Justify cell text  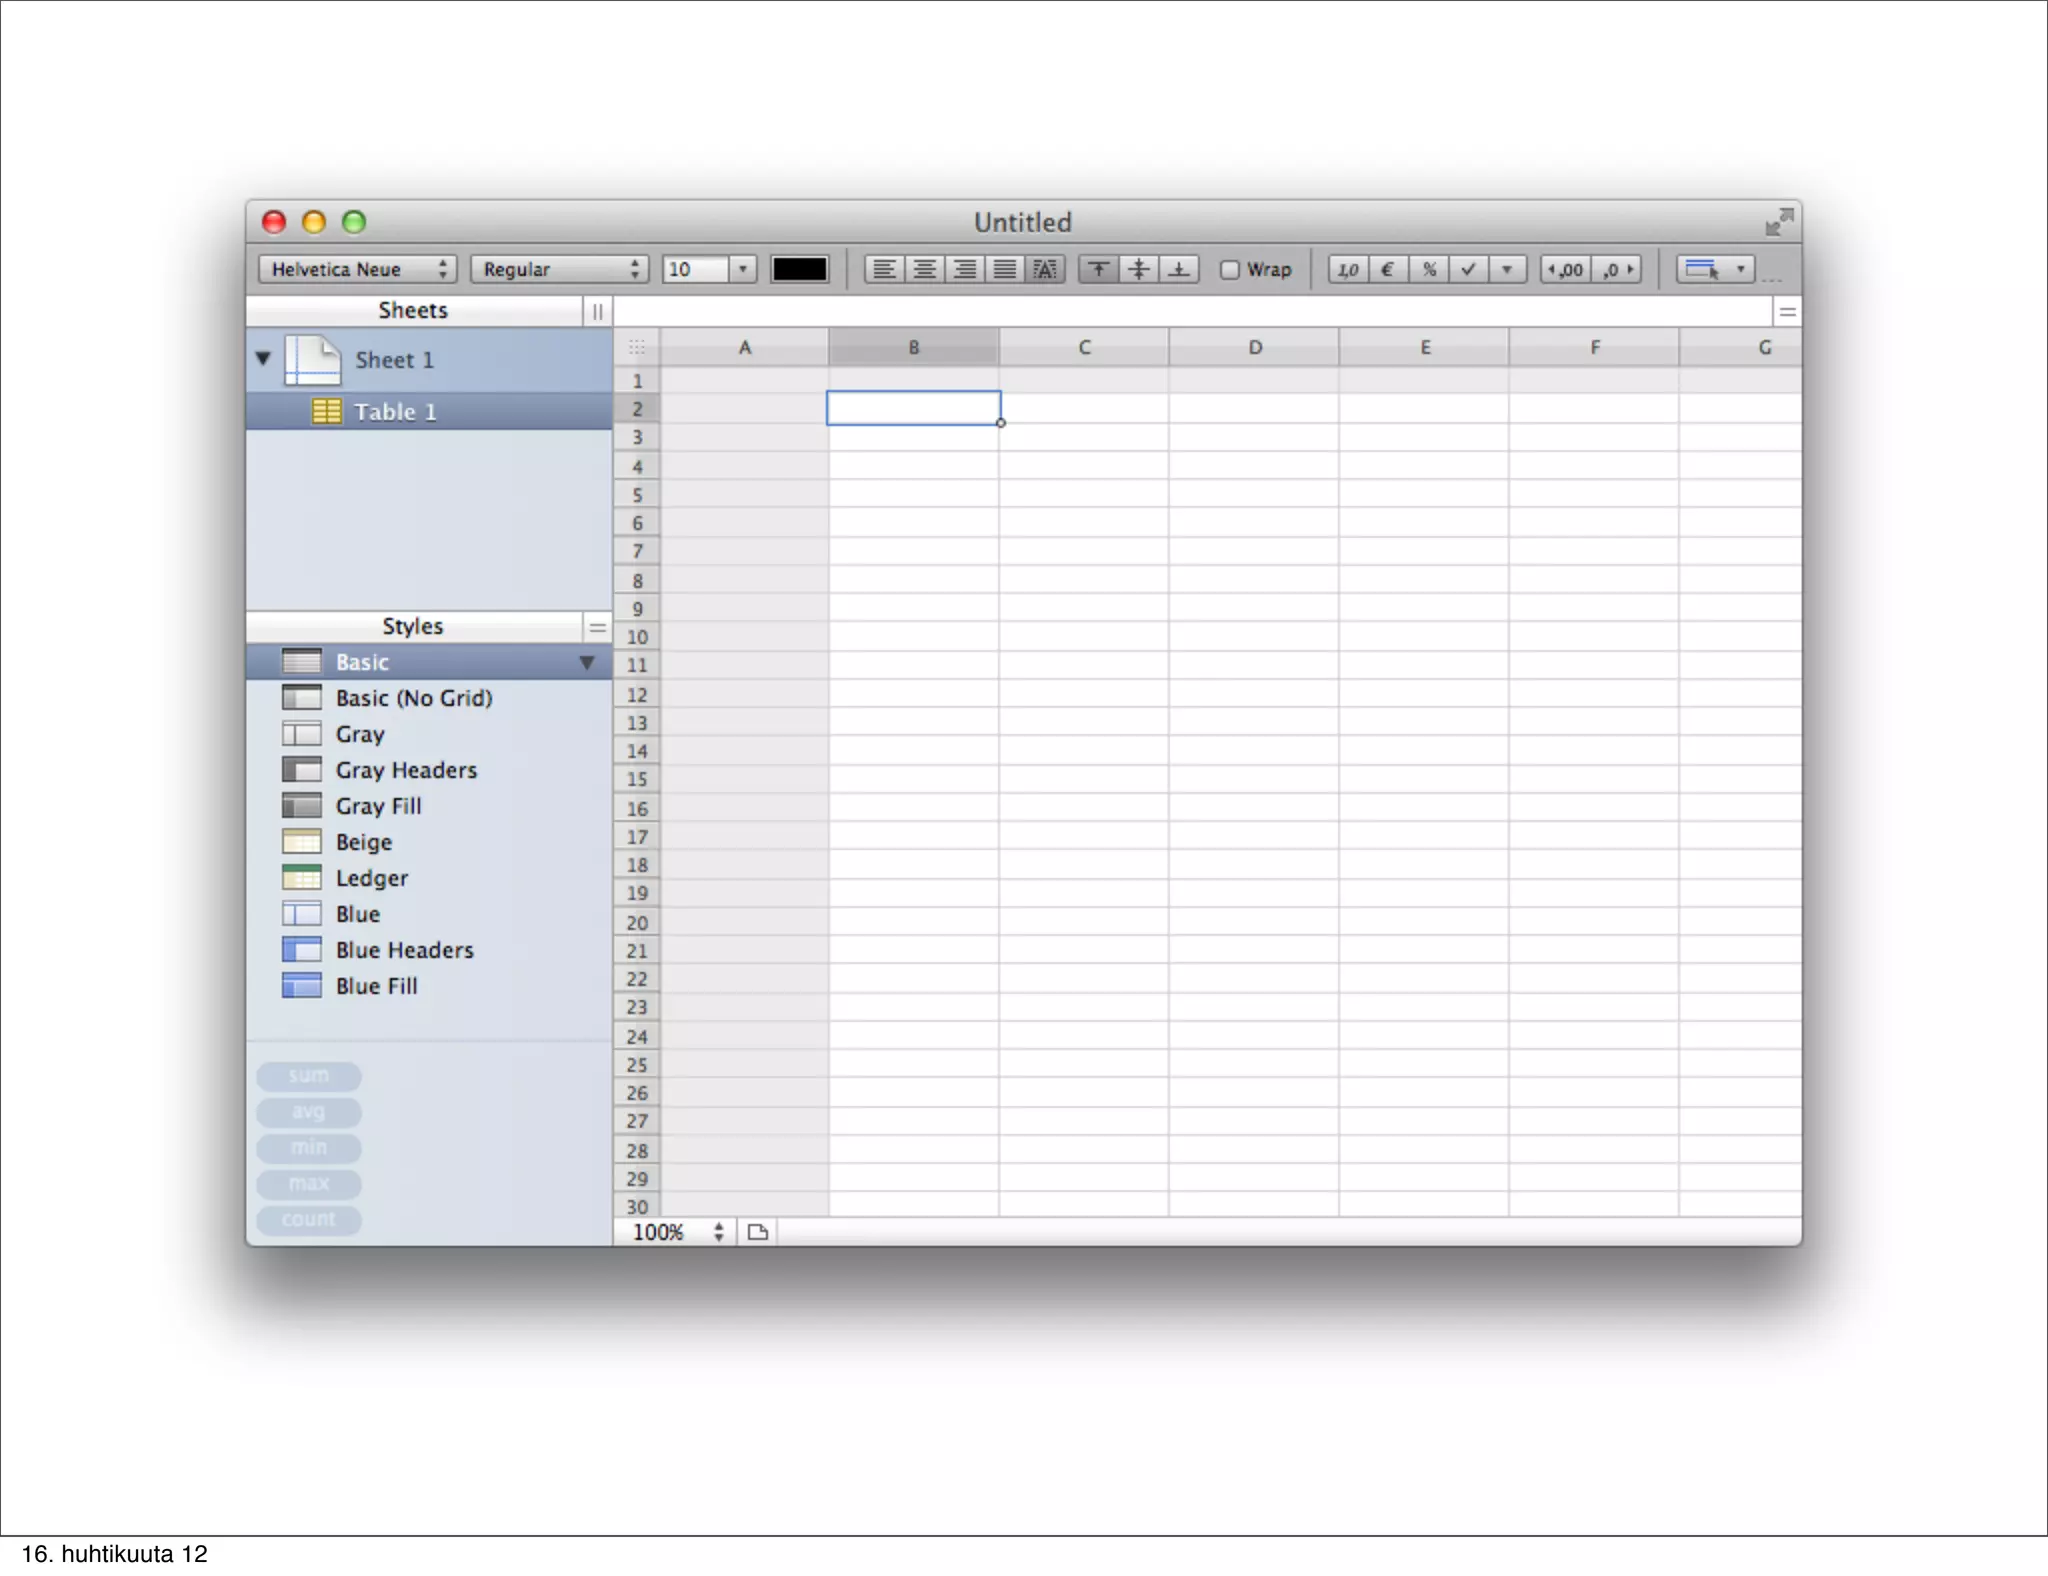1005,269
